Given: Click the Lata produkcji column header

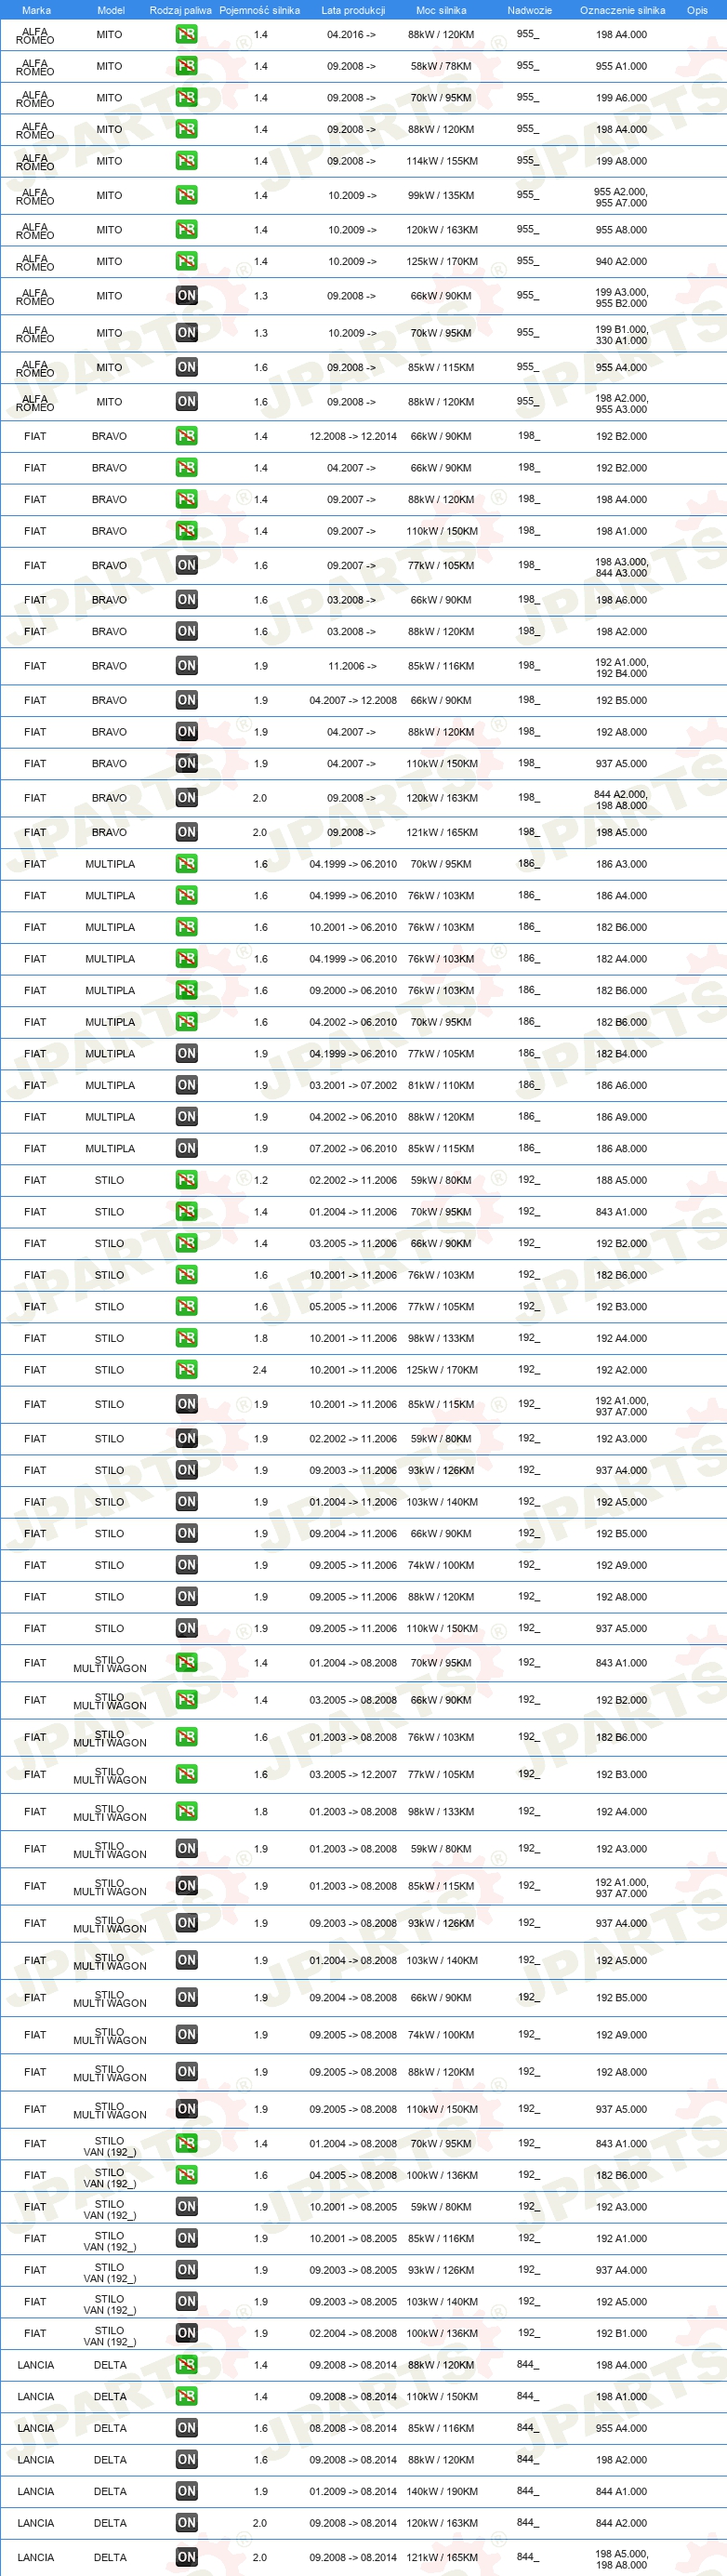Looking at the screenshot, I should [353, 10].
